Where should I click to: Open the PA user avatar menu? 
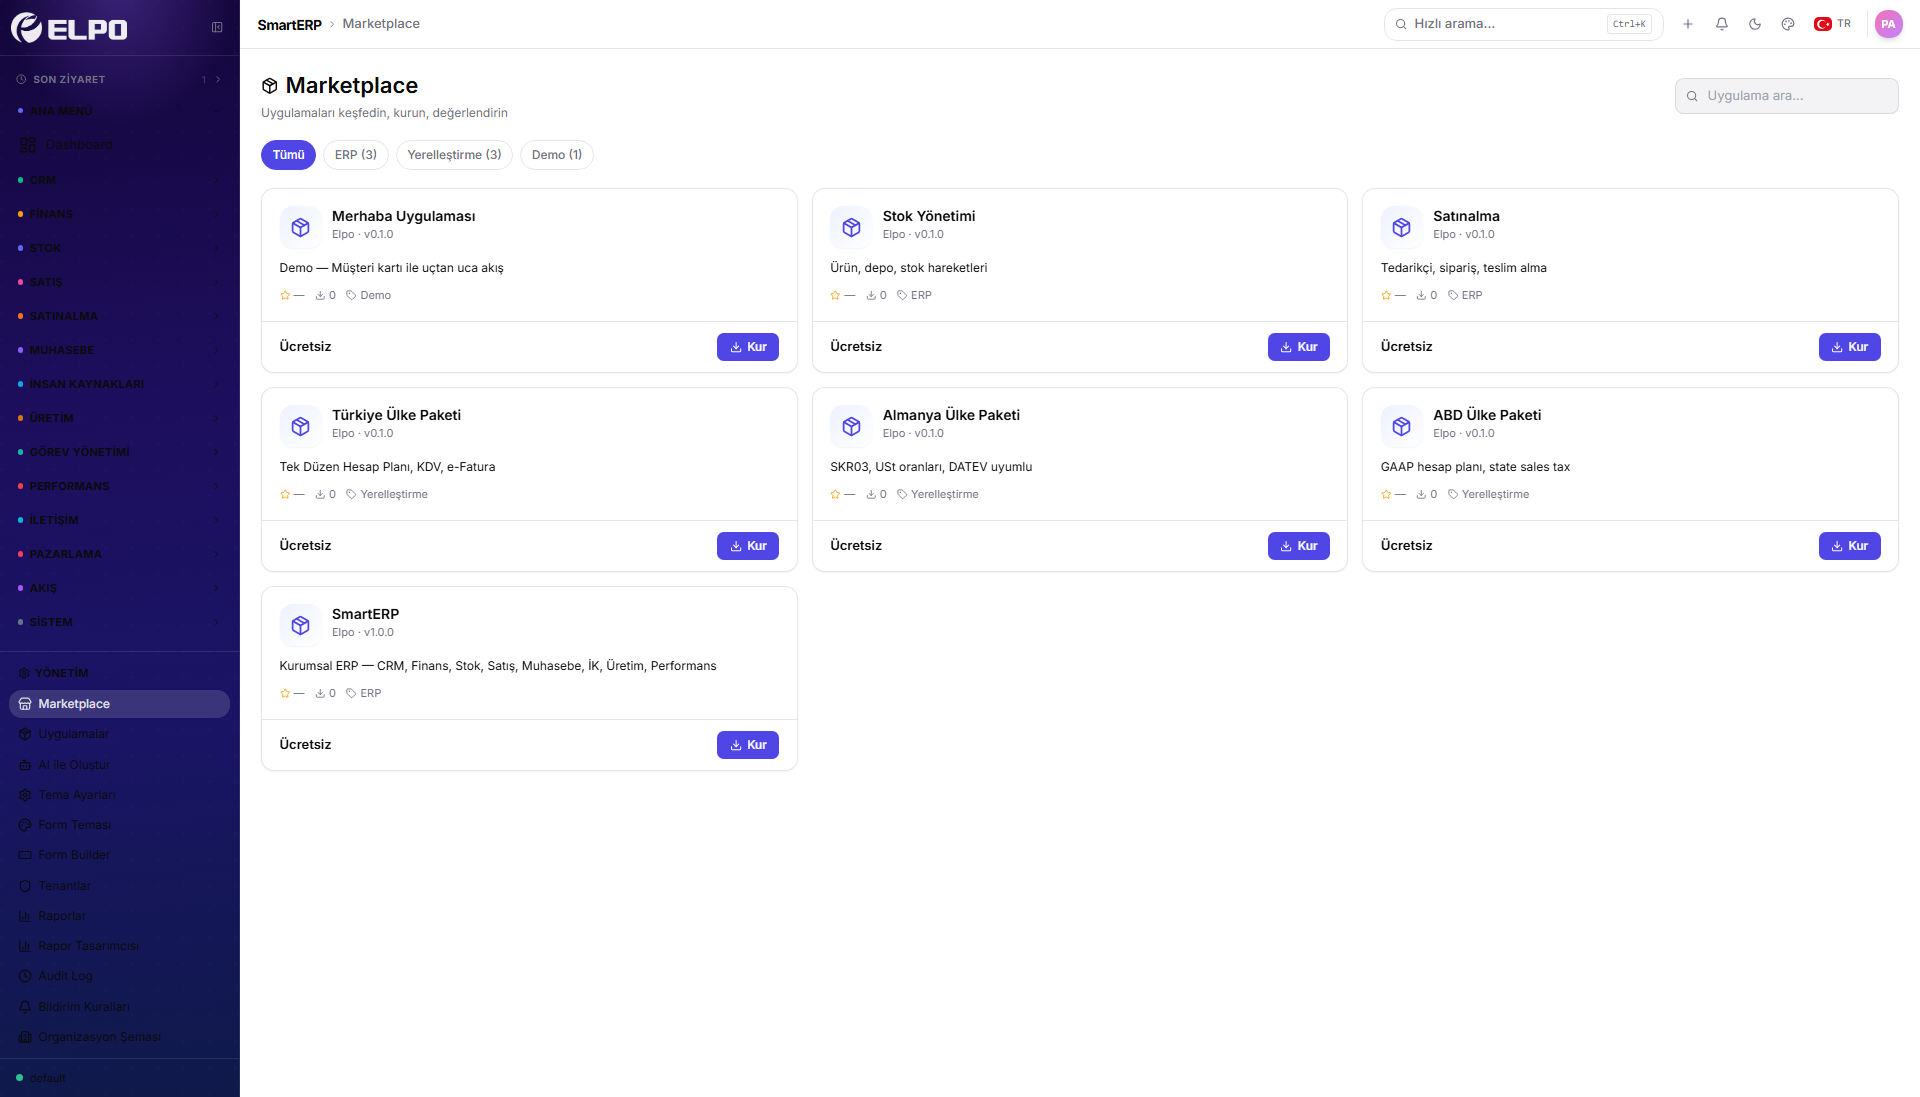(x=1888, y=24)
